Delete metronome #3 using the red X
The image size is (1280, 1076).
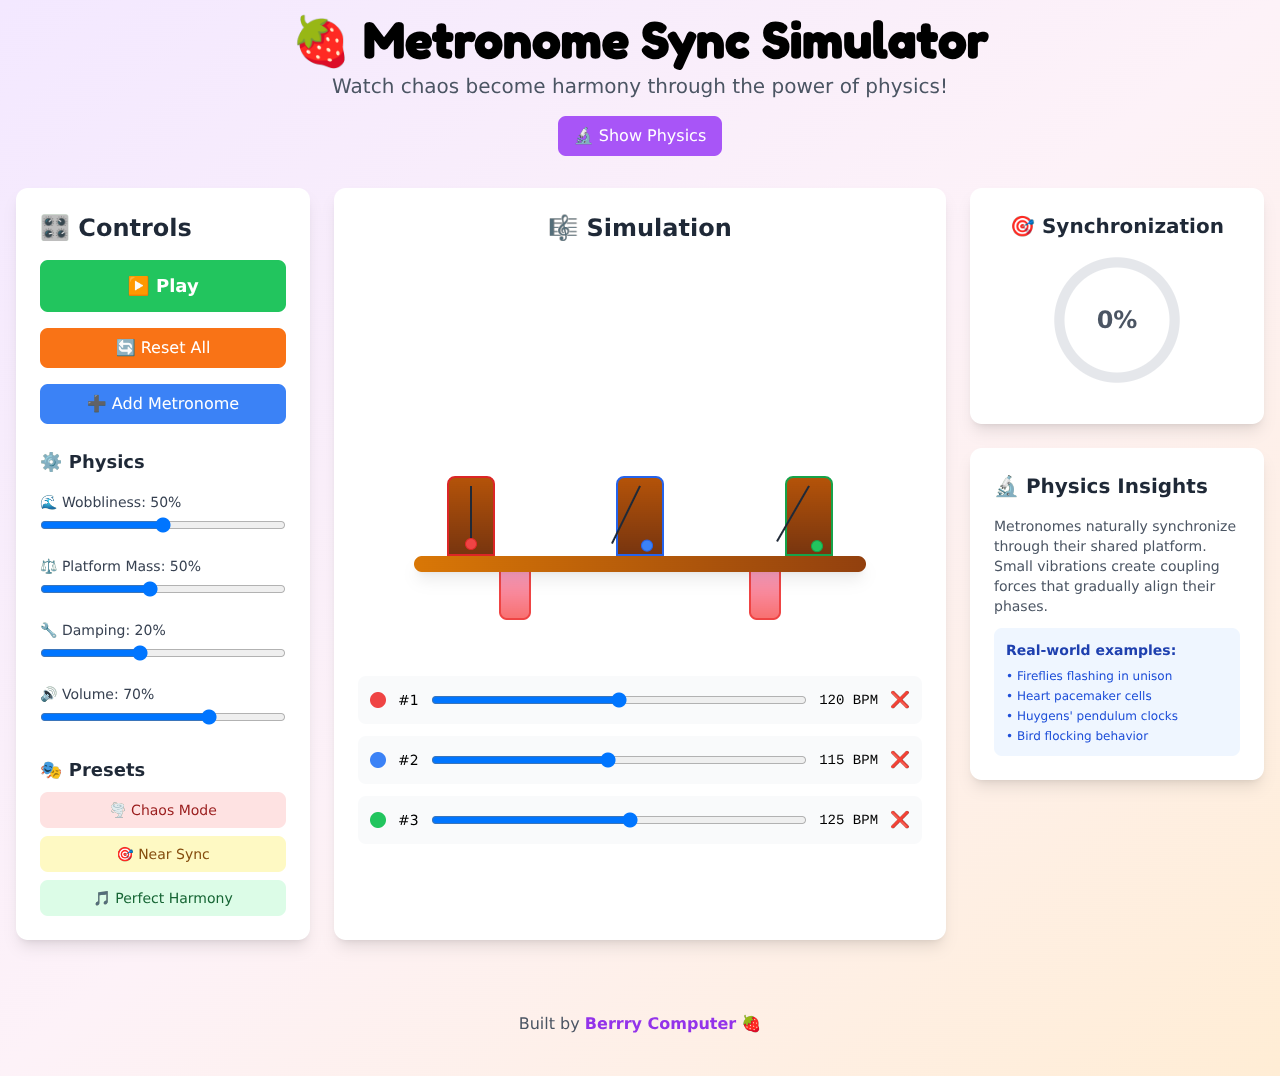point(899,820)
